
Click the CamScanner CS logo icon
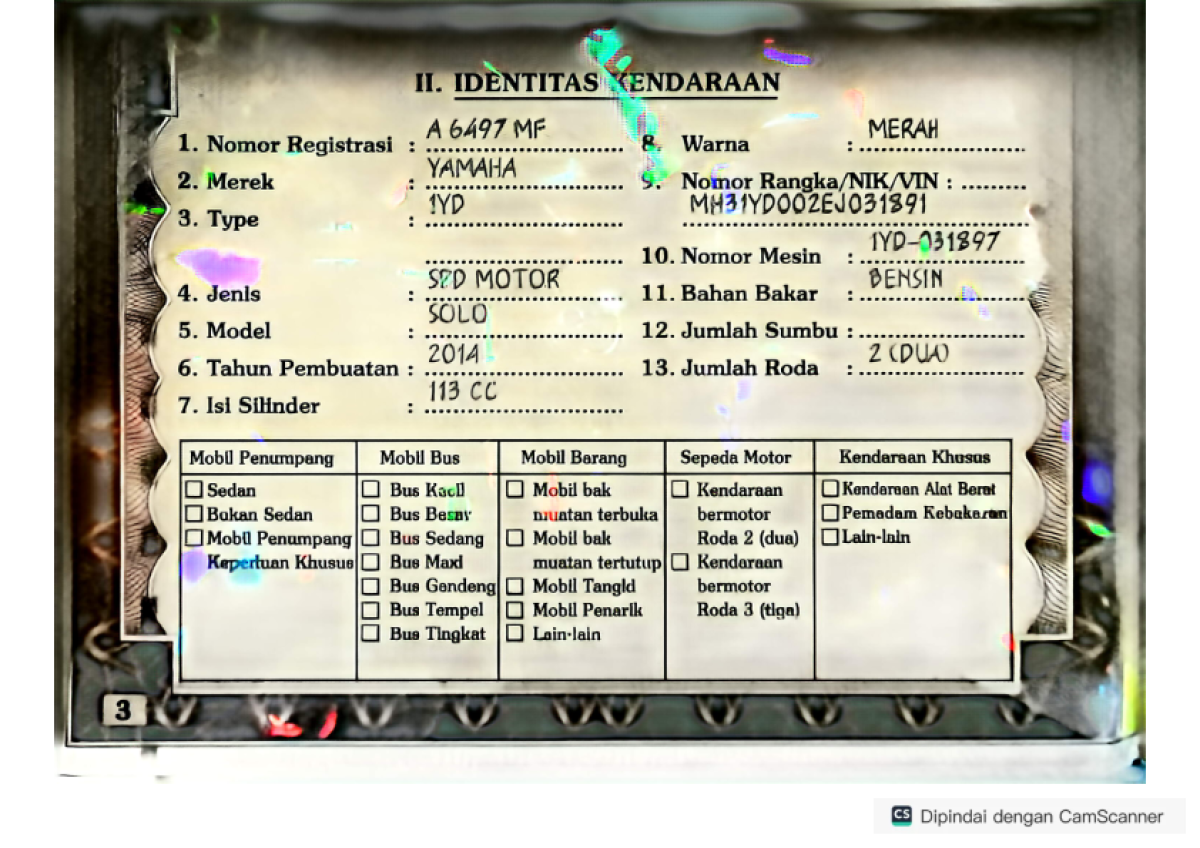[901, 816]
